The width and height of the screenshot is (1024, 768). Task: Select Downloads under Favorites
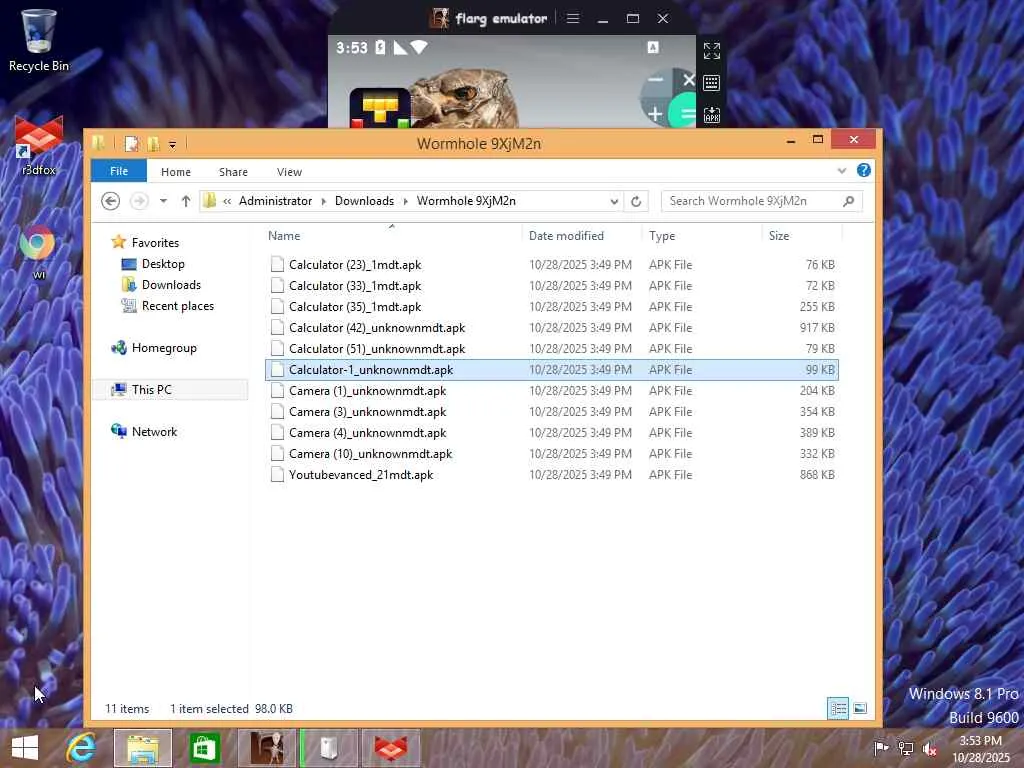pyautogui.click(x=171, y=285)
